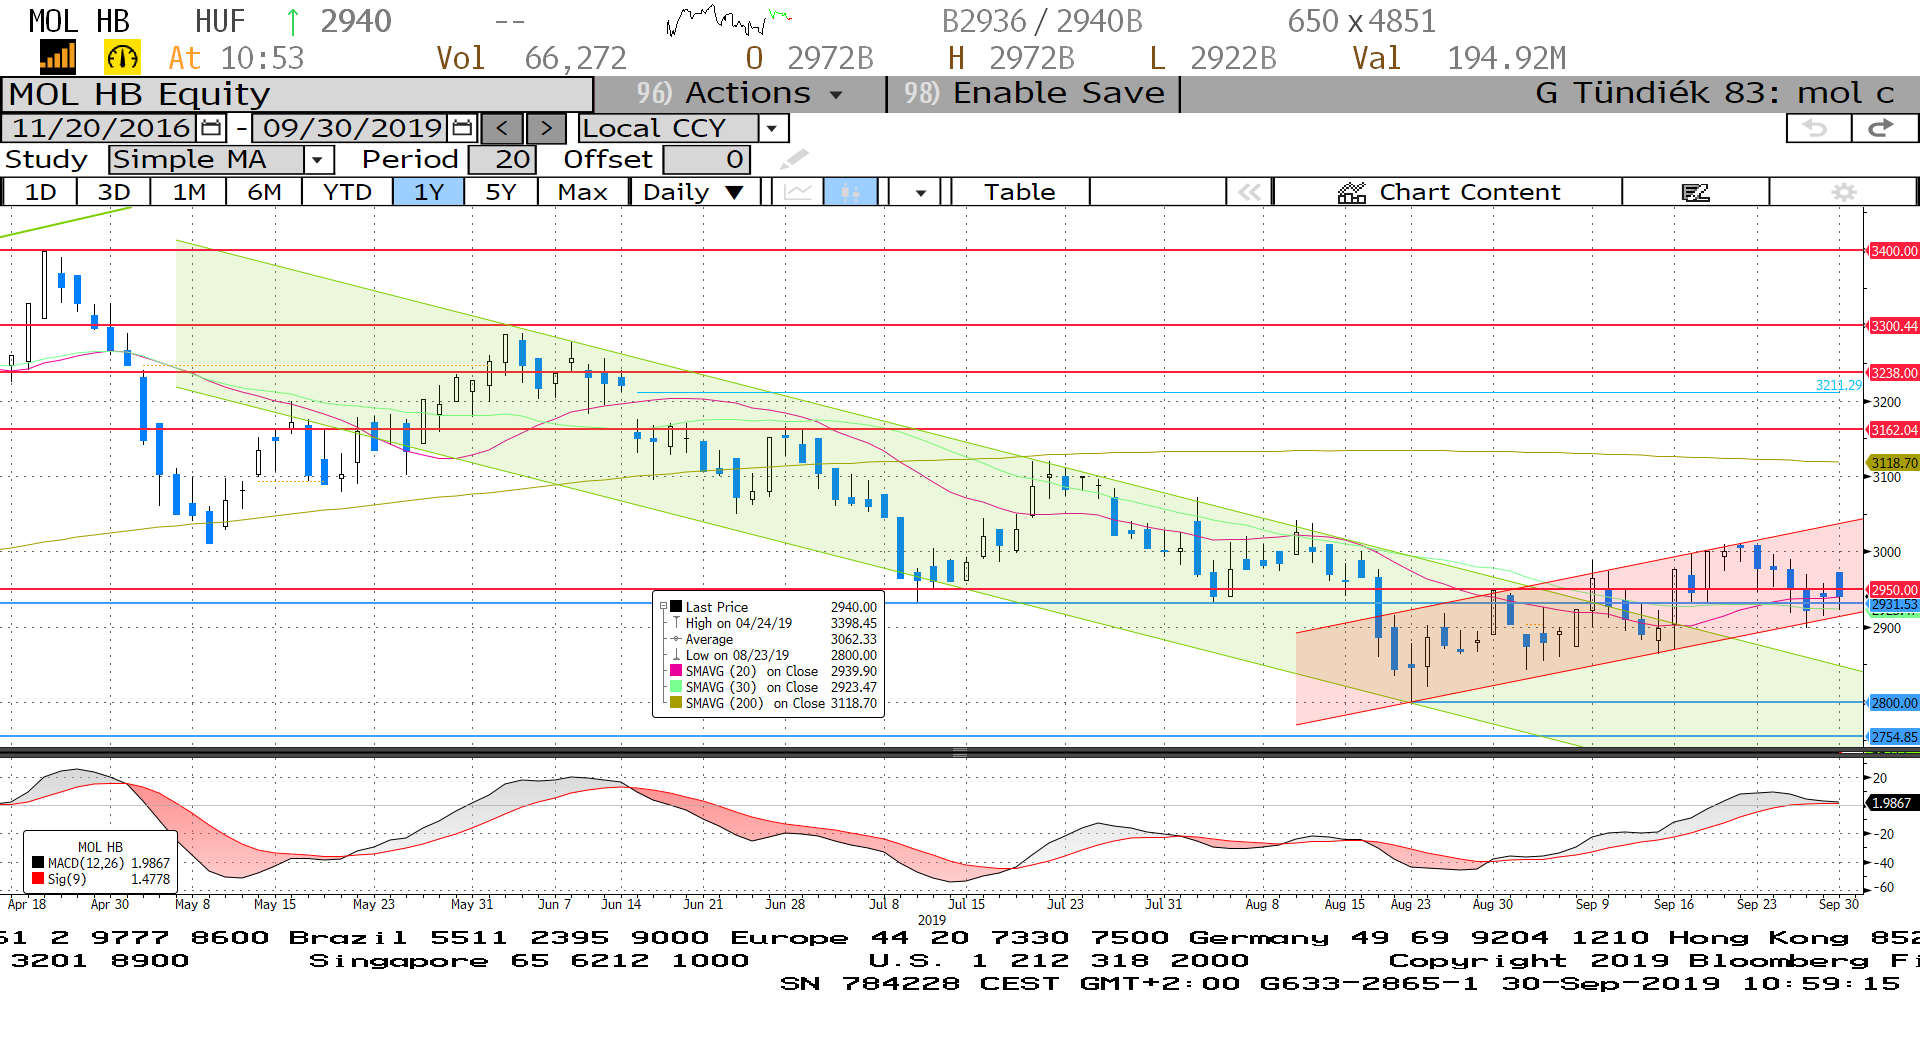Open the start date calendar picker
1920x1039 pixels.
(x=211, y=128)
